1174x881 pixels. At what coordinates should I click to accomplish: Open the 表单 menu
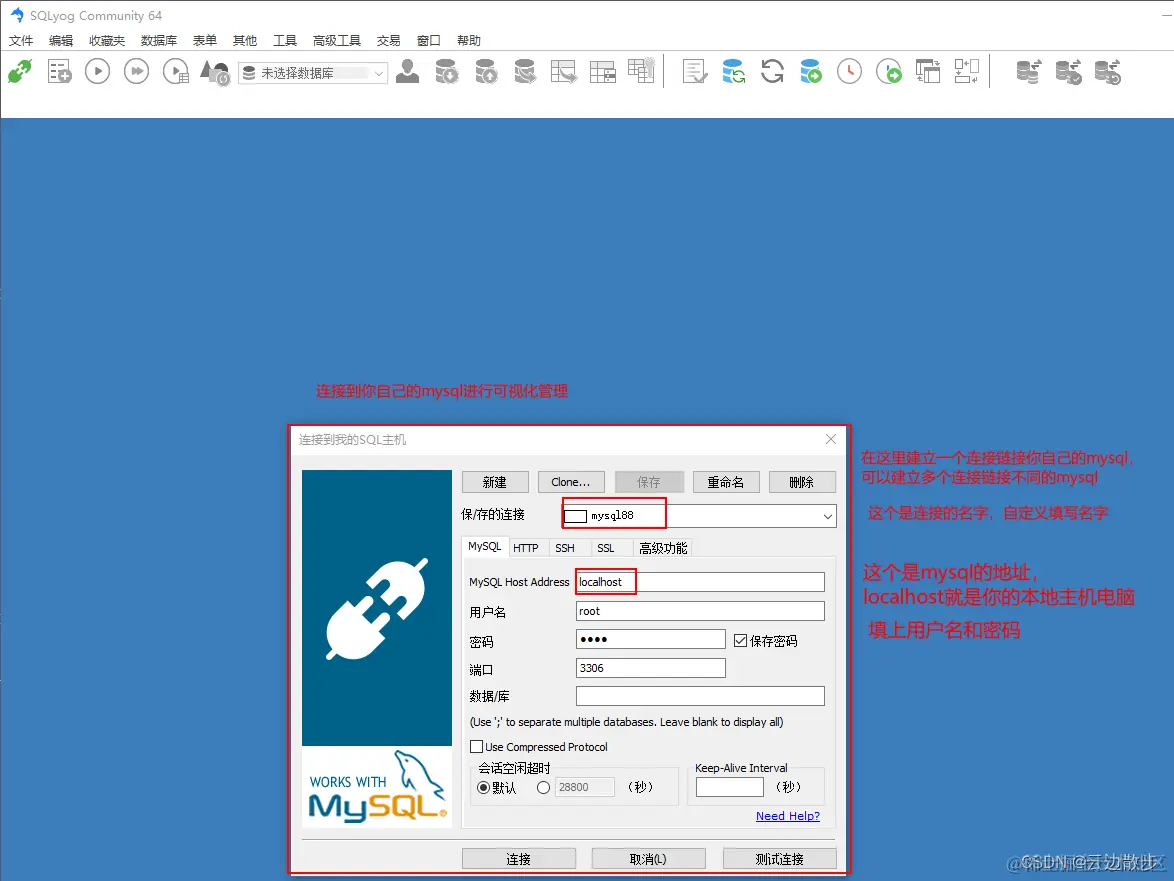click(204, 40)
